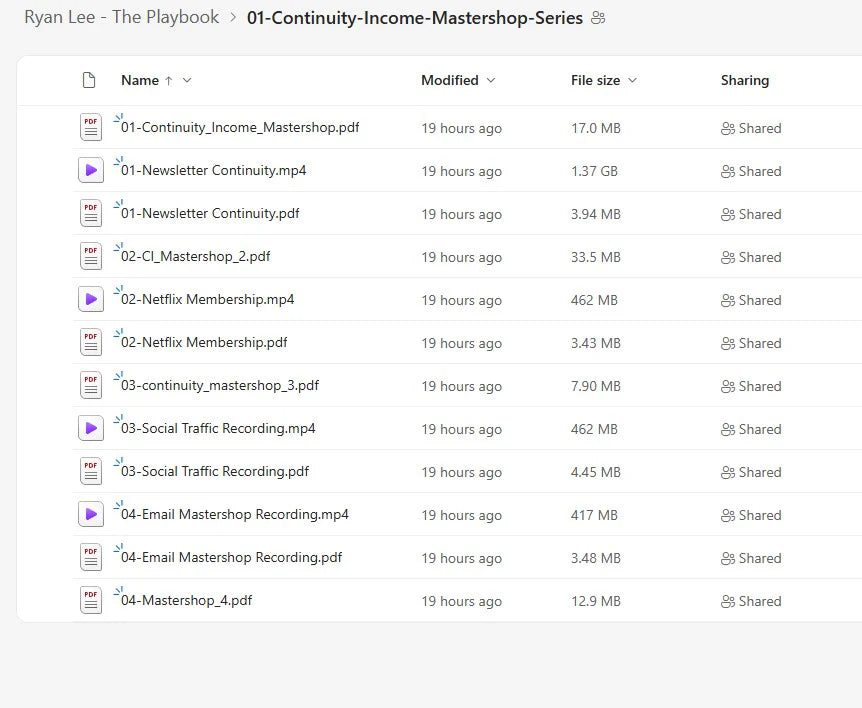Viewport: 862px width, 708px height.
Task: Click the video icon for 01-Newsletter Continuity.mp4
Action: click(x=91, y=171)
